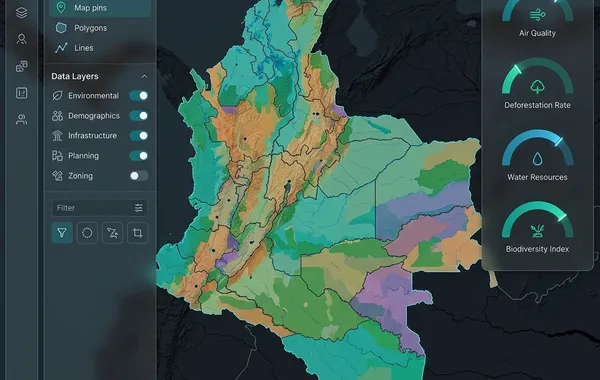Image resolution: width=600 pixels, height=380 pixels.
Task: Enable the Zoning layer switch
Action: click(139, 176)
